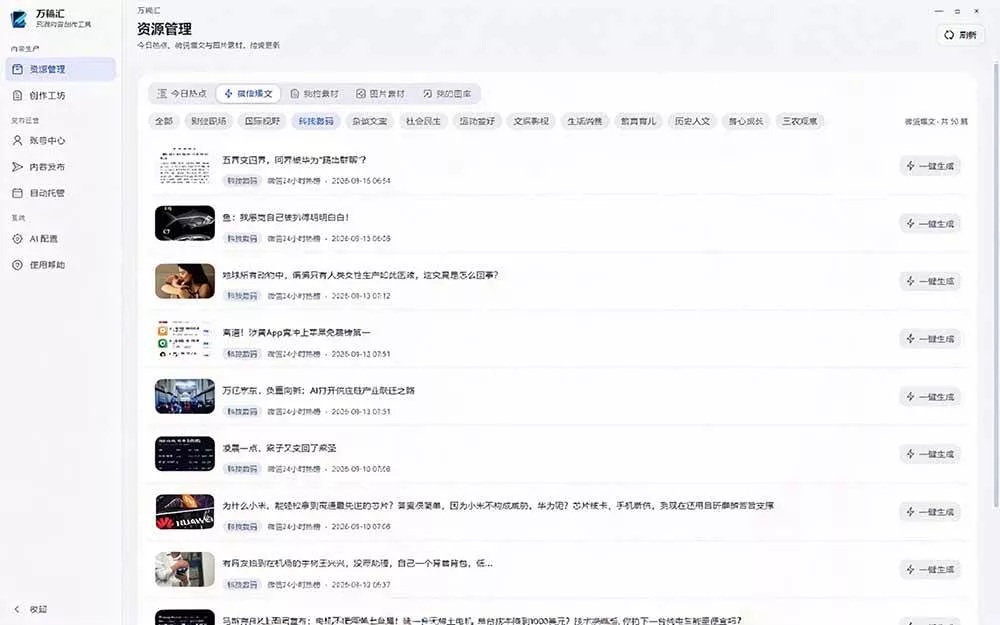Switch to the 今日热点 tab
The width and height of the screenshot is (1000, 625).
[182, 93]
